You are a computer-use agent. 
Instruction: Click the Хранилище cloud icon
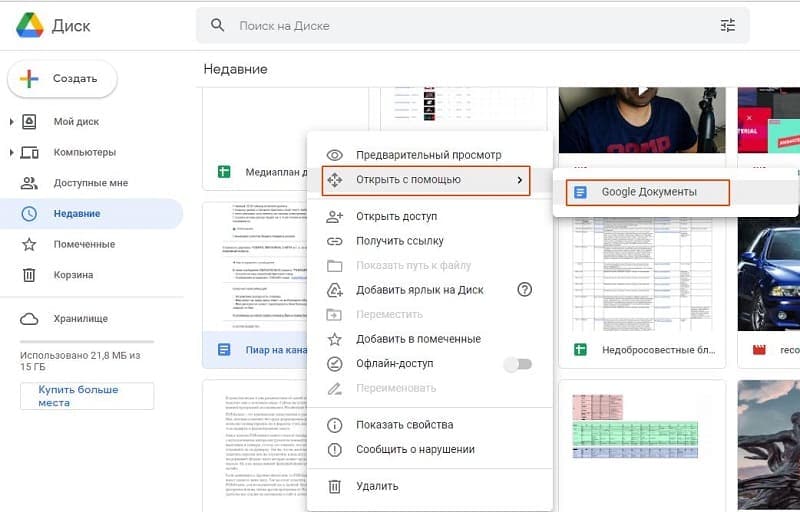pos(29,319)
